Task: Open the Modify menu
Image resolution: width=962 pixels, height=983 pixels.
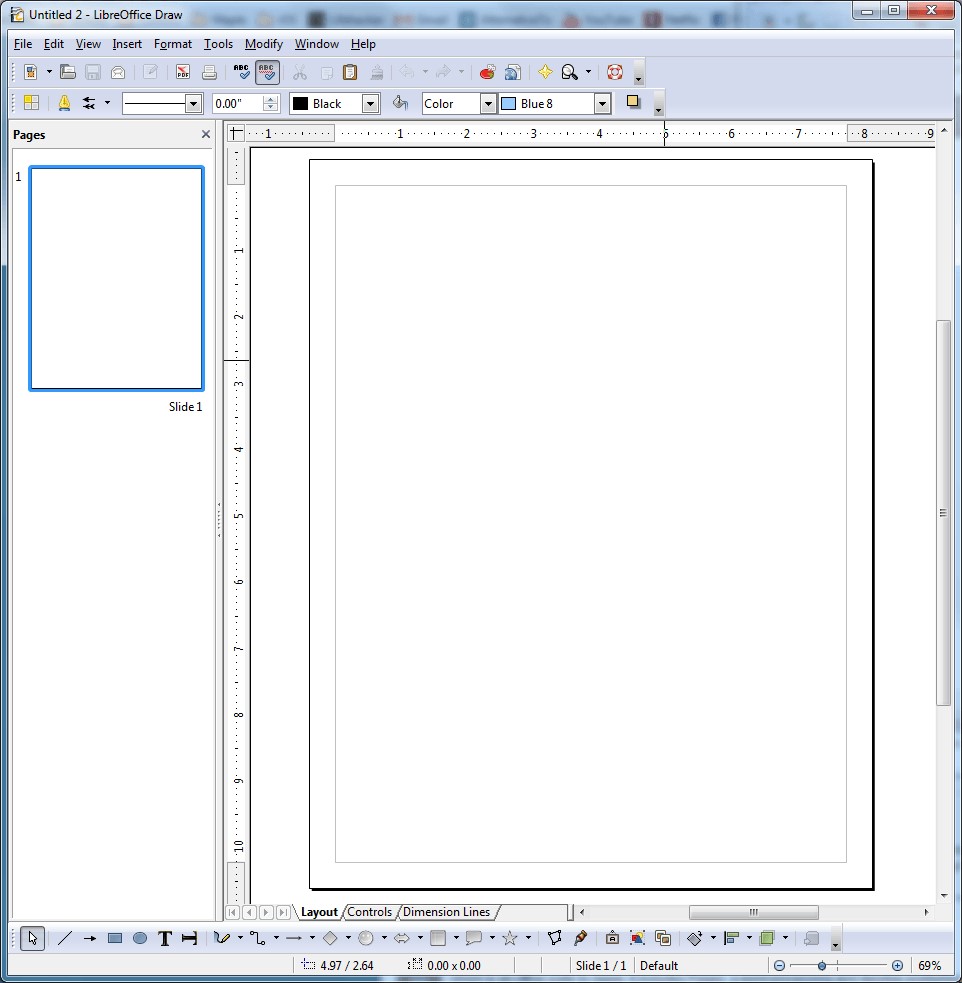Action: 263,44
